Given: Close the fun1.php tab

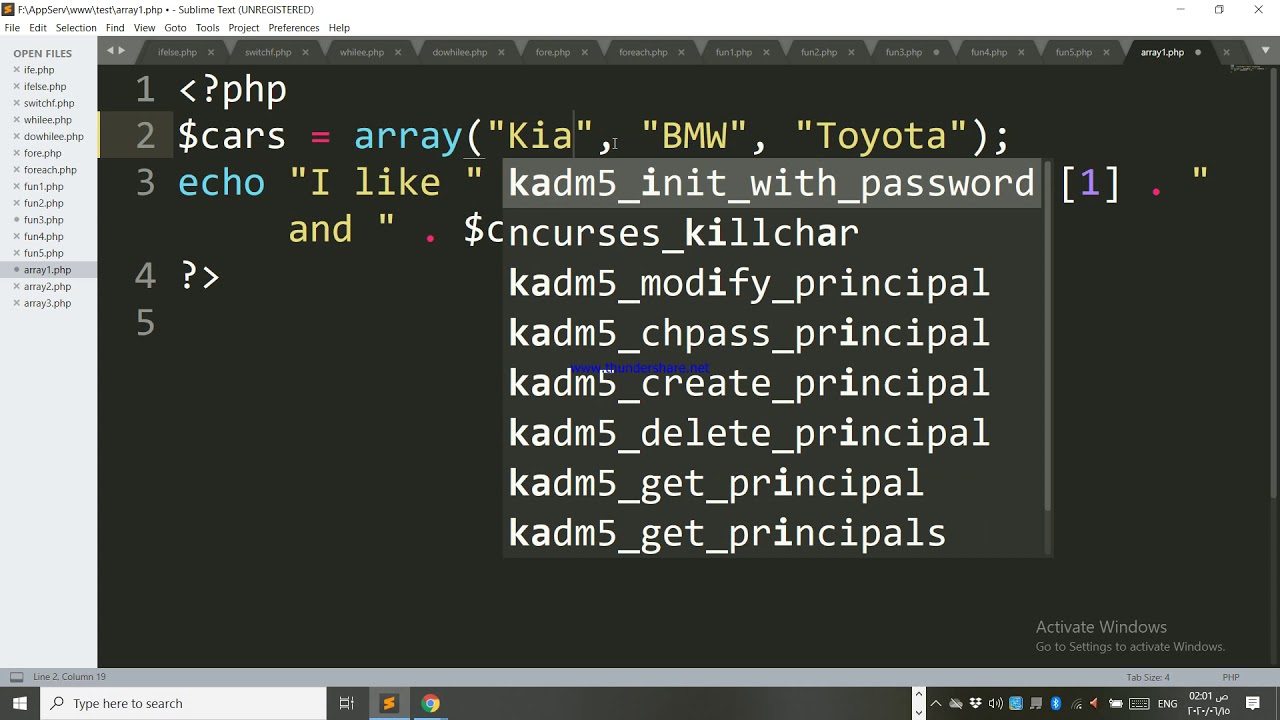Looking at the screenshot, I should click(x=766, y=52).
